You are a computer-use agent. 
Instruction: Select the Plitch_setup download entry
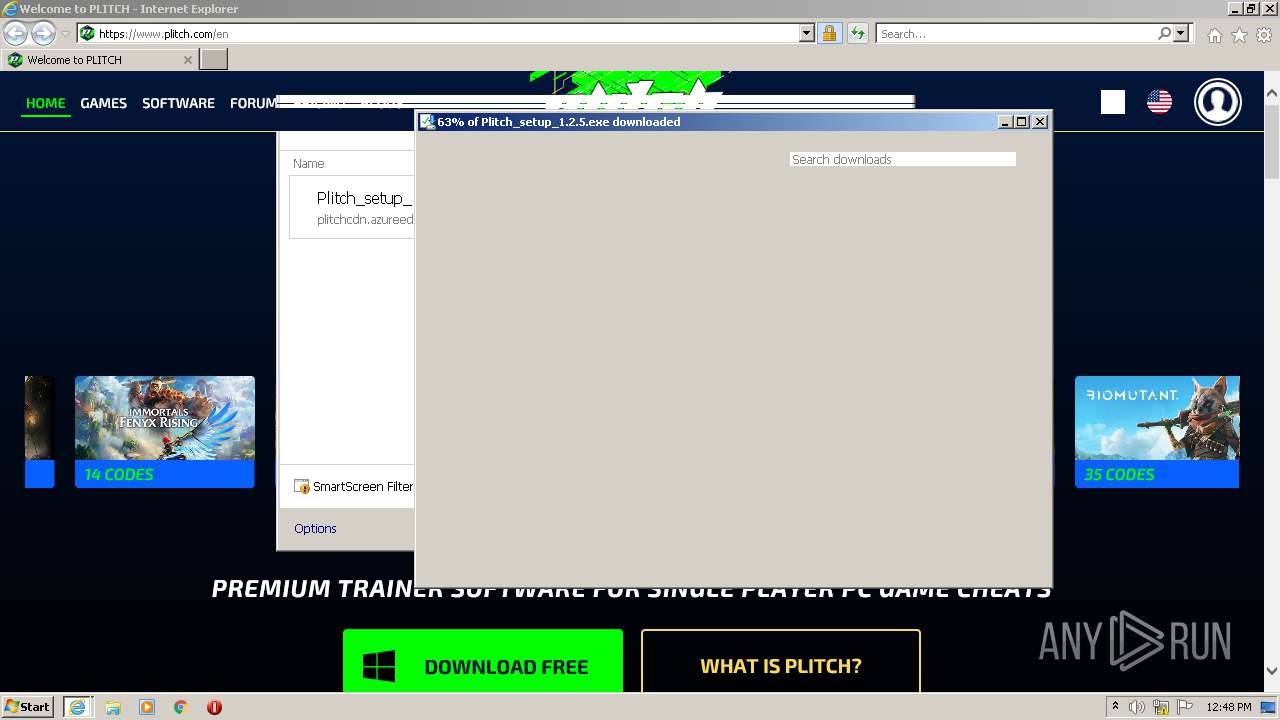(x=352, y=207)
